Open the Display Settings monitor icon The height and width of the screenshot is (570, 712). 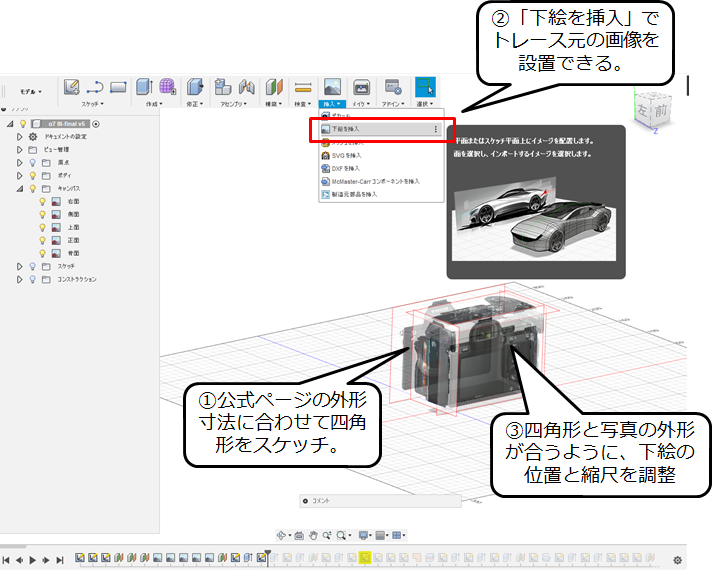tap(363, 535)
